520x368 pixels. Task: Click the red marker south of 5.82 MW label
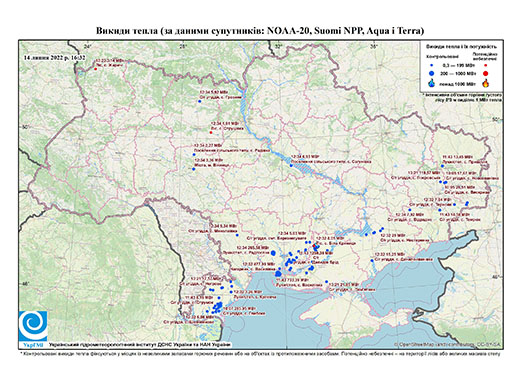[x=211, y=133]
